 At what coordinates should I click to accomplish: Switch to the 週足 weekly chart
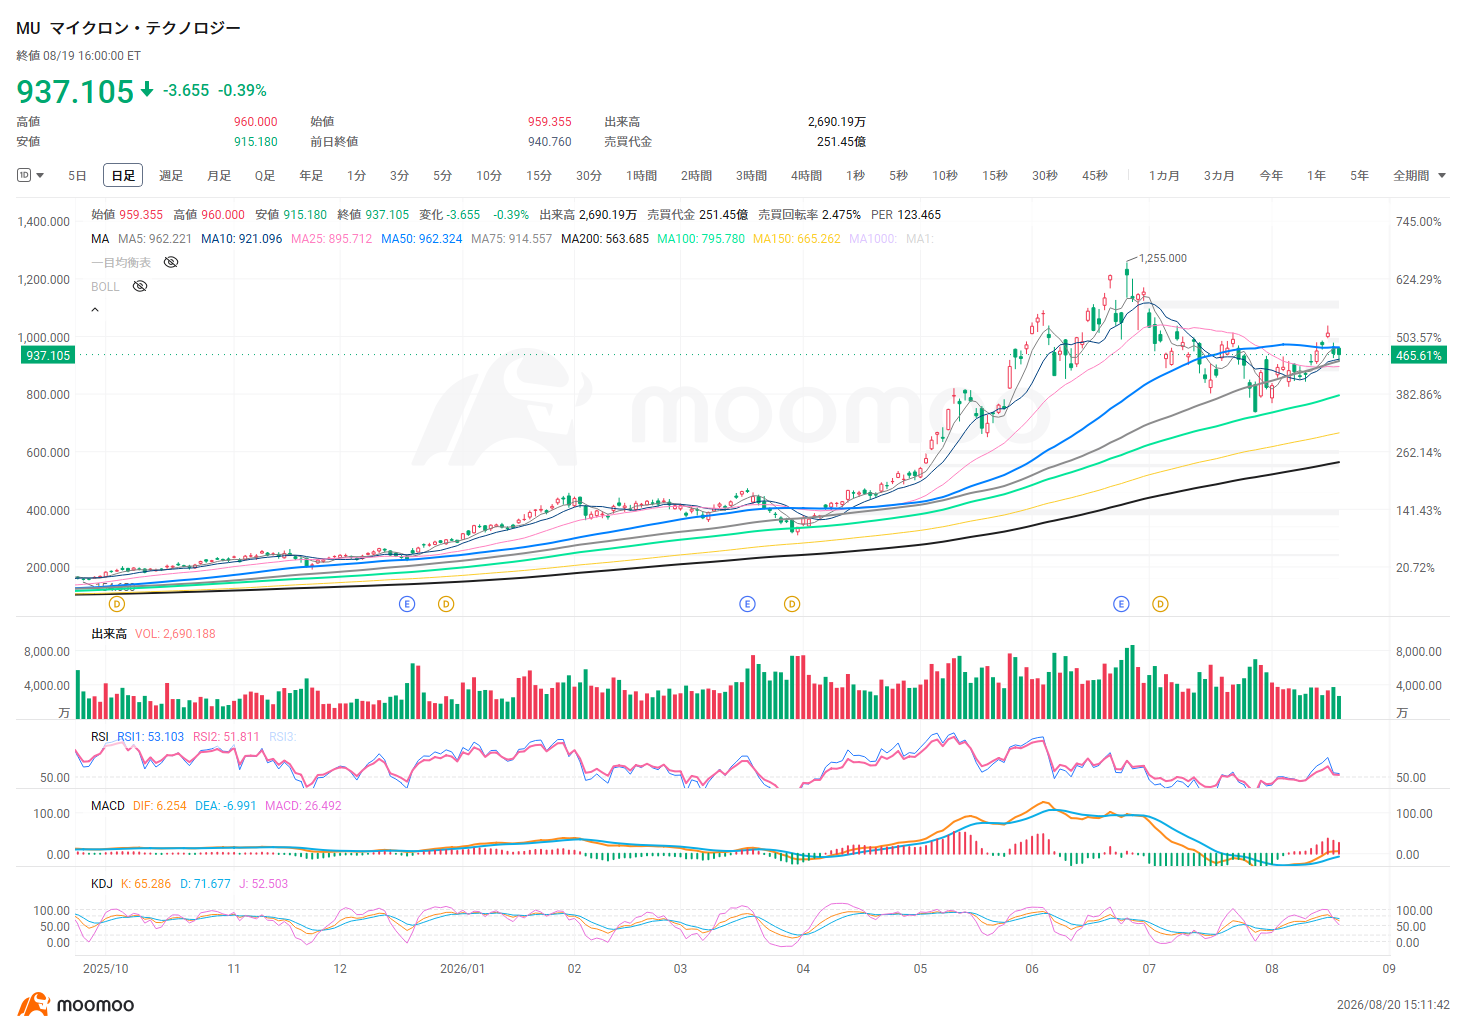point(171,176)
